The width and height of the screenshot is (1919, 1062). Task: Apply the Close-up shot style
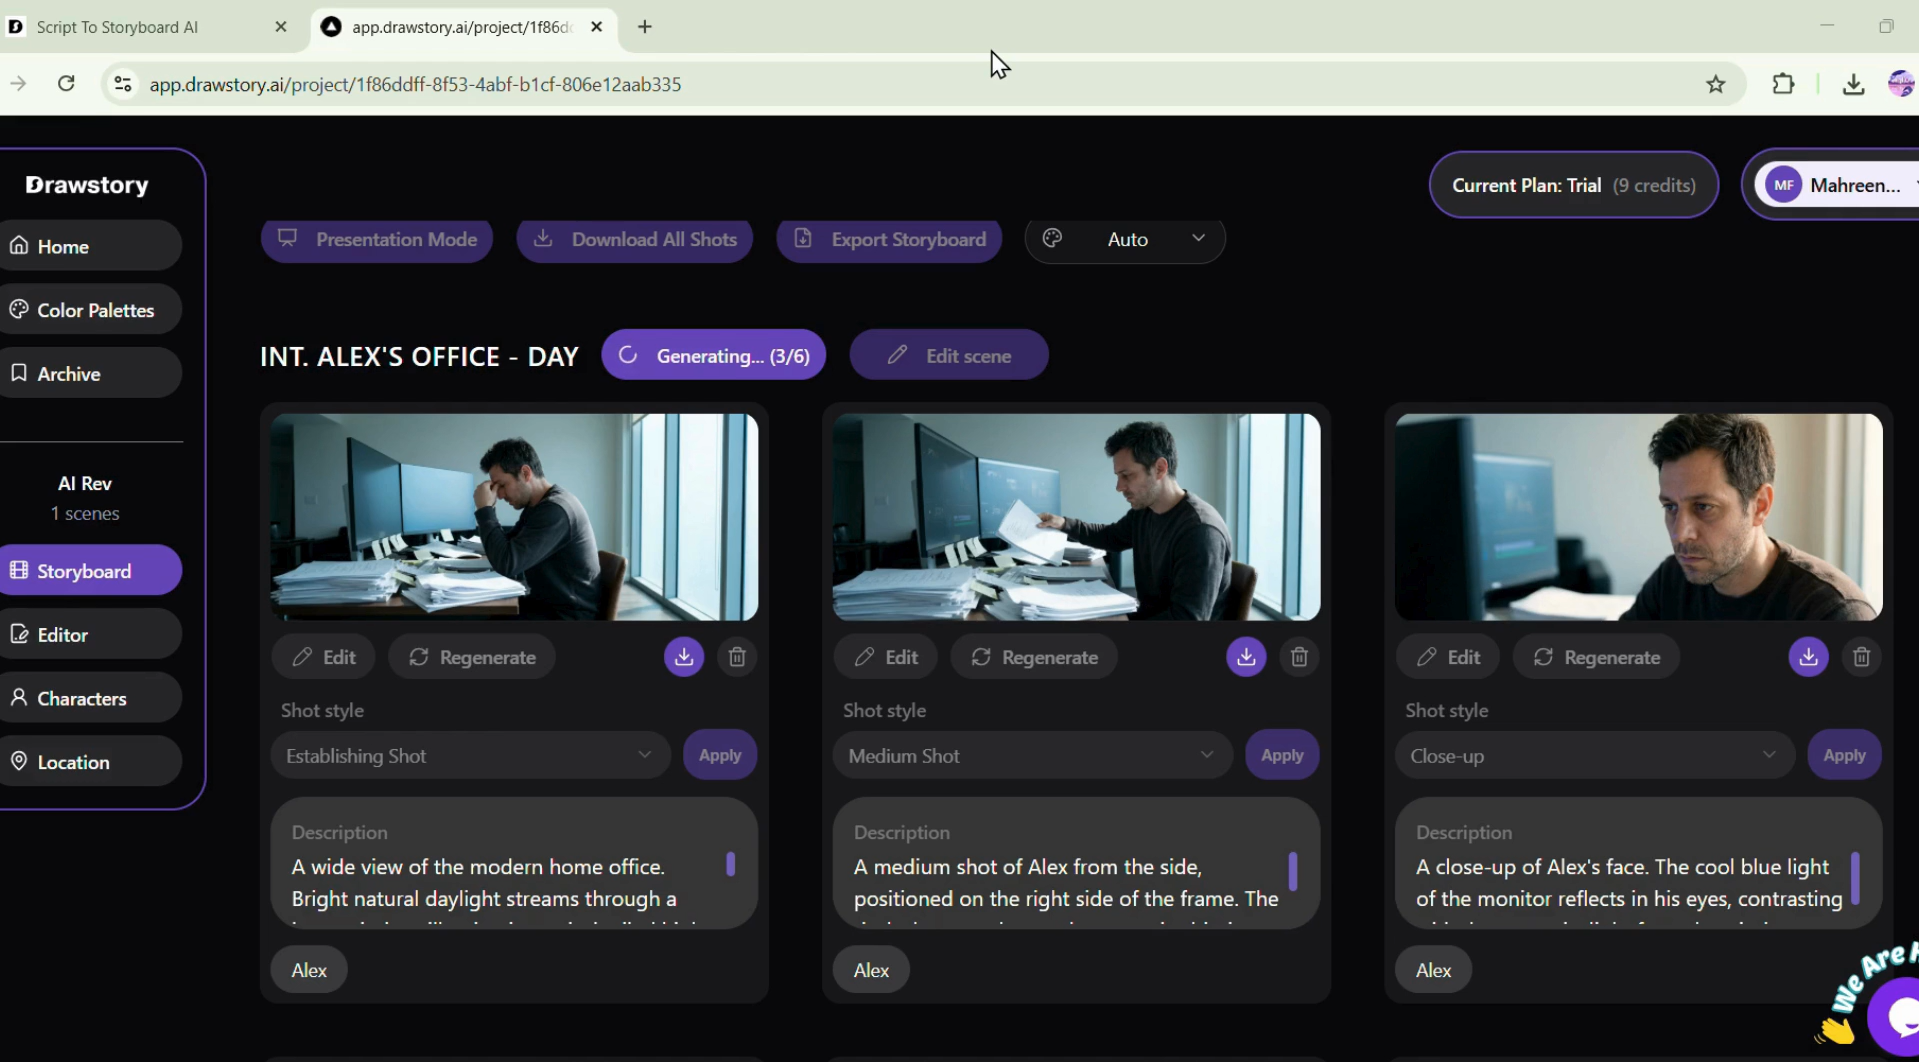pyautogui.click(x=1844, y=755)
